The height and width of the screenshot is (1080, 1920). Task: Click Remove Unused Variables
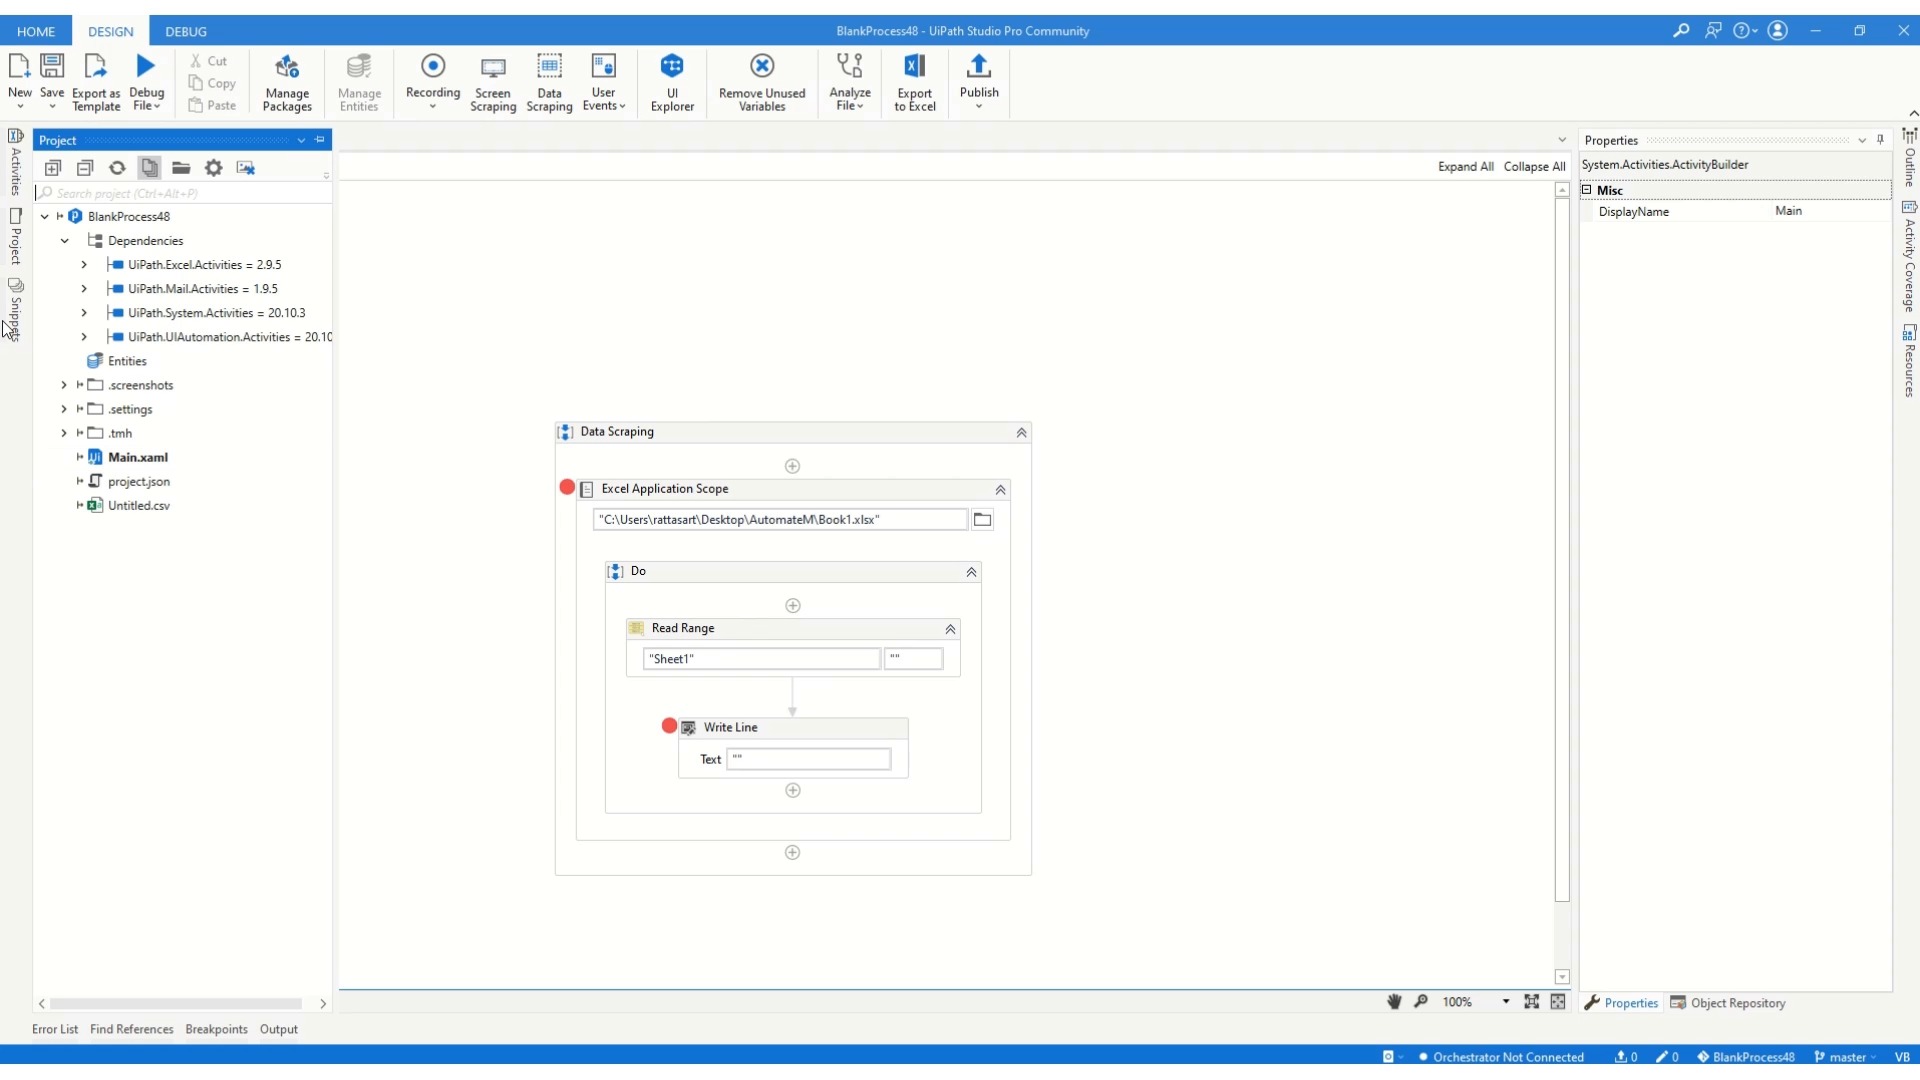(762, 82)
